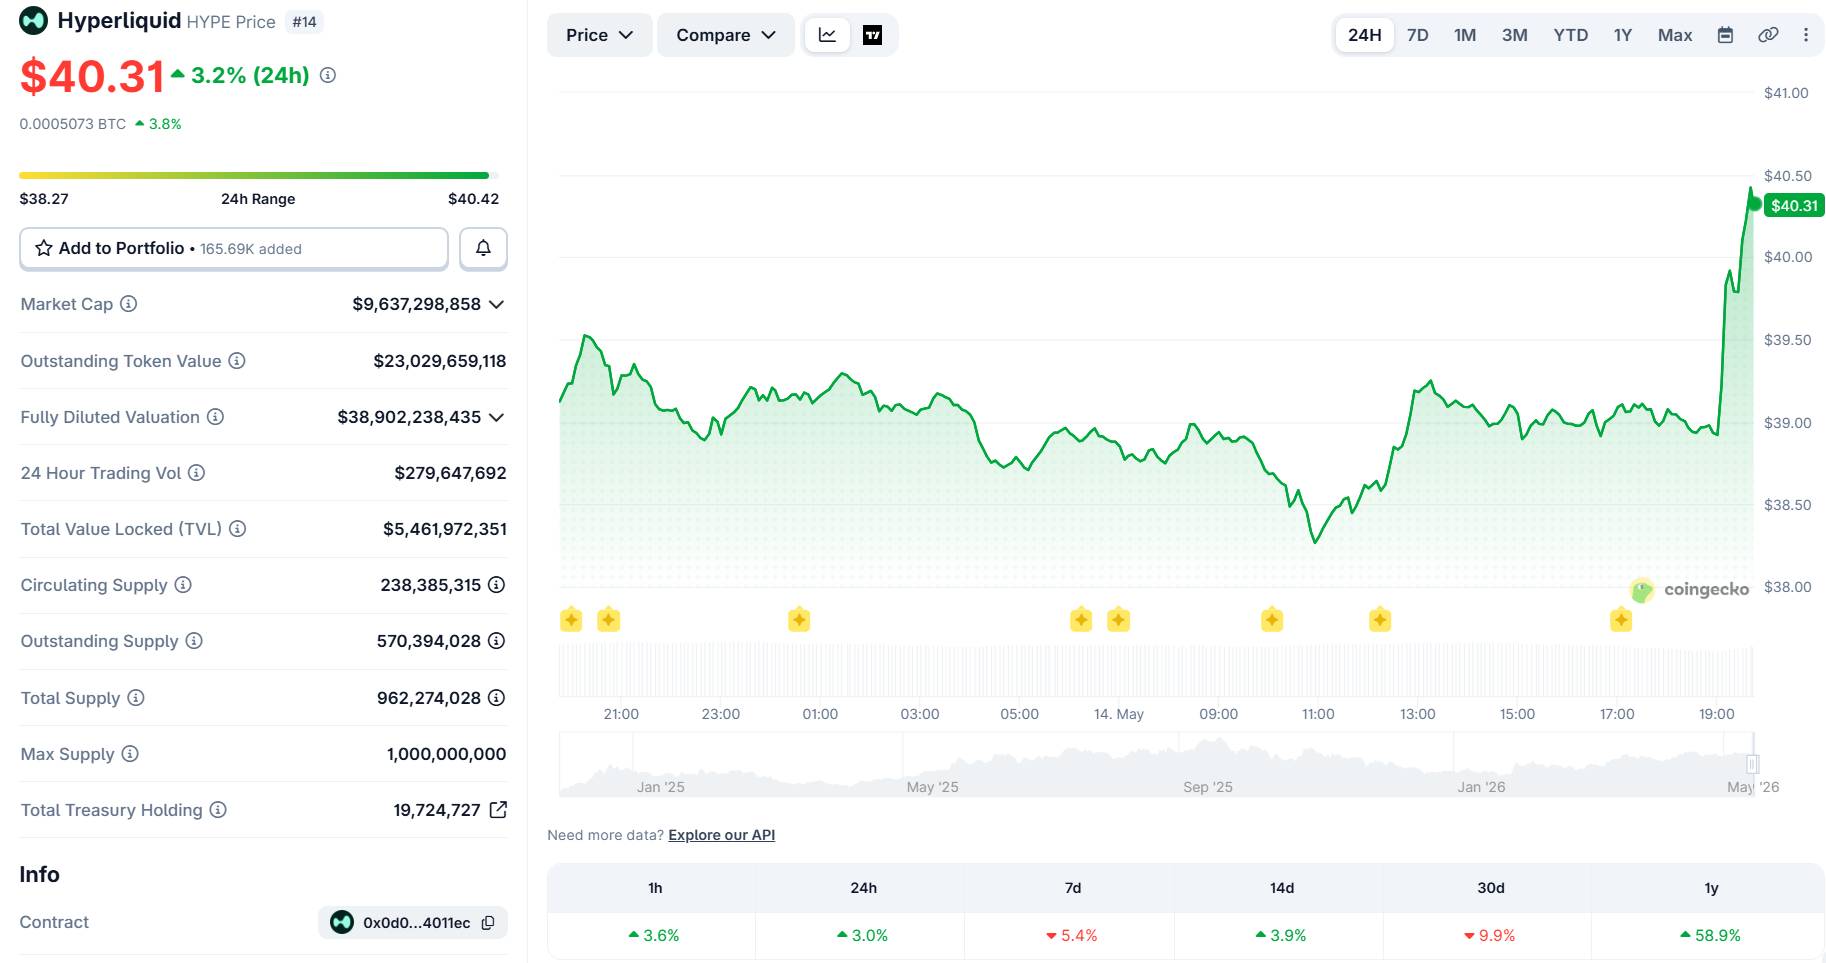The height and width of the screenshot is (963, 1826).
Task: Click the news marker above 01:00
Action: click(x=799, y=620)
